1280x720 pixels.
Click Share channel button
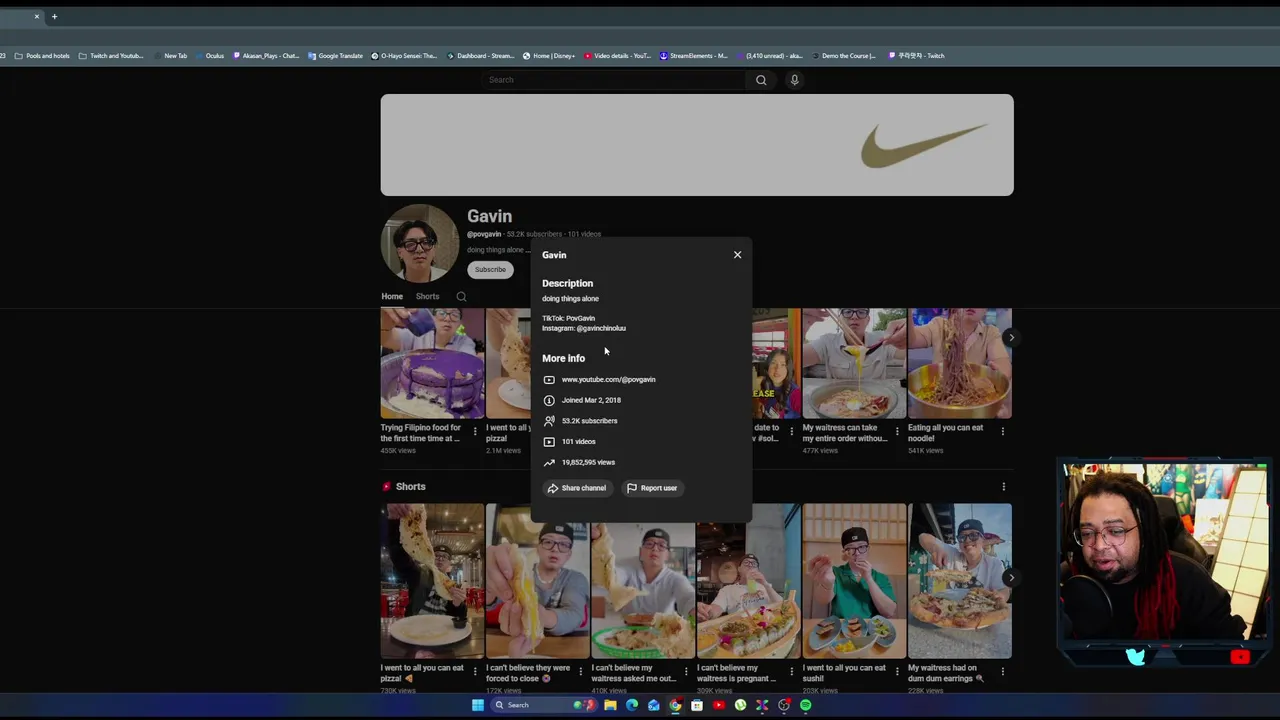(577, 488)
